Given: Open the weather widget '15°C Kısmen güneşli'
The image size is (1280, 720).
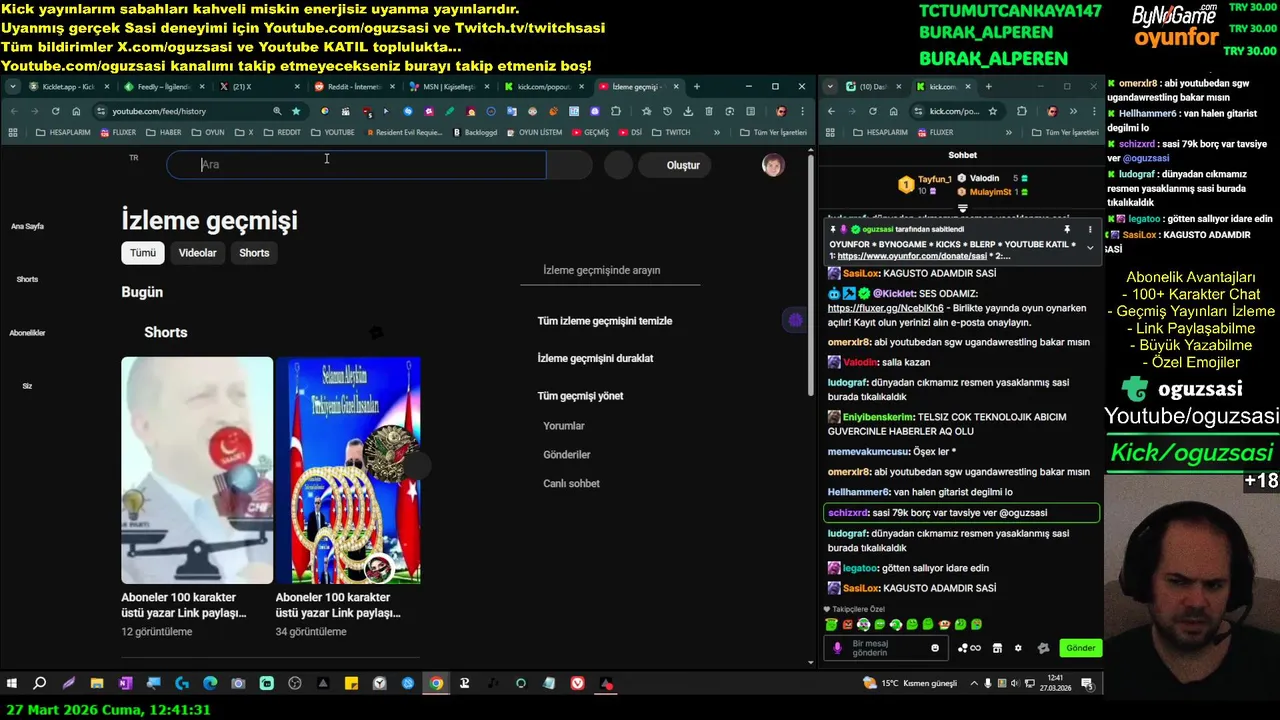Looking at the screenshot, I should (x=910, y=683).
